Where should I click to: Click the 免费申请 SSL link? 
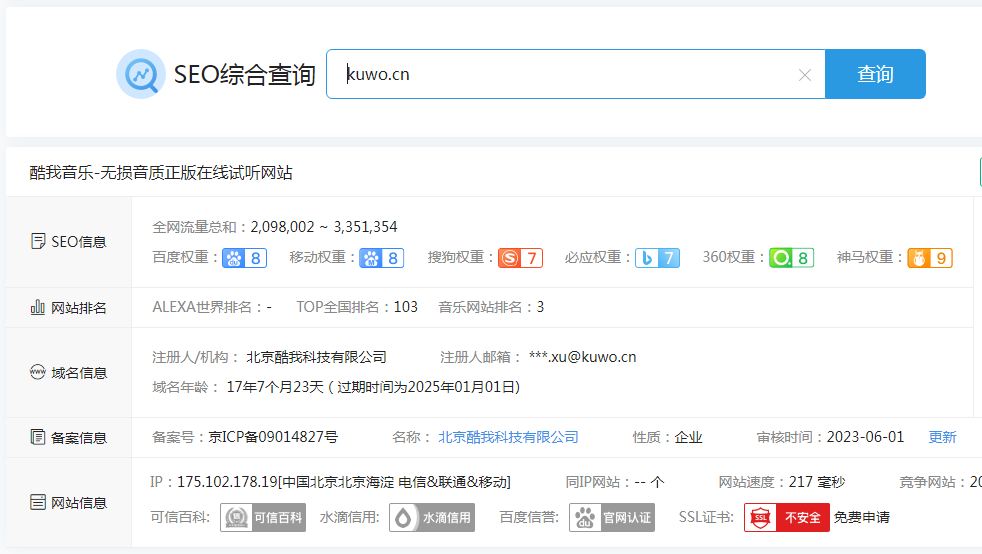862,518
